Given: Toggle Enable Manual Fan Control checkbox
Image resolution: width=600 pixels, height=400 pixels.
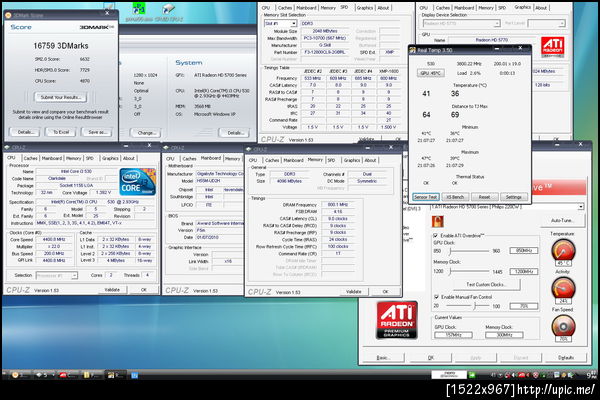Looking at the screenshot, I should click(436, 297).
